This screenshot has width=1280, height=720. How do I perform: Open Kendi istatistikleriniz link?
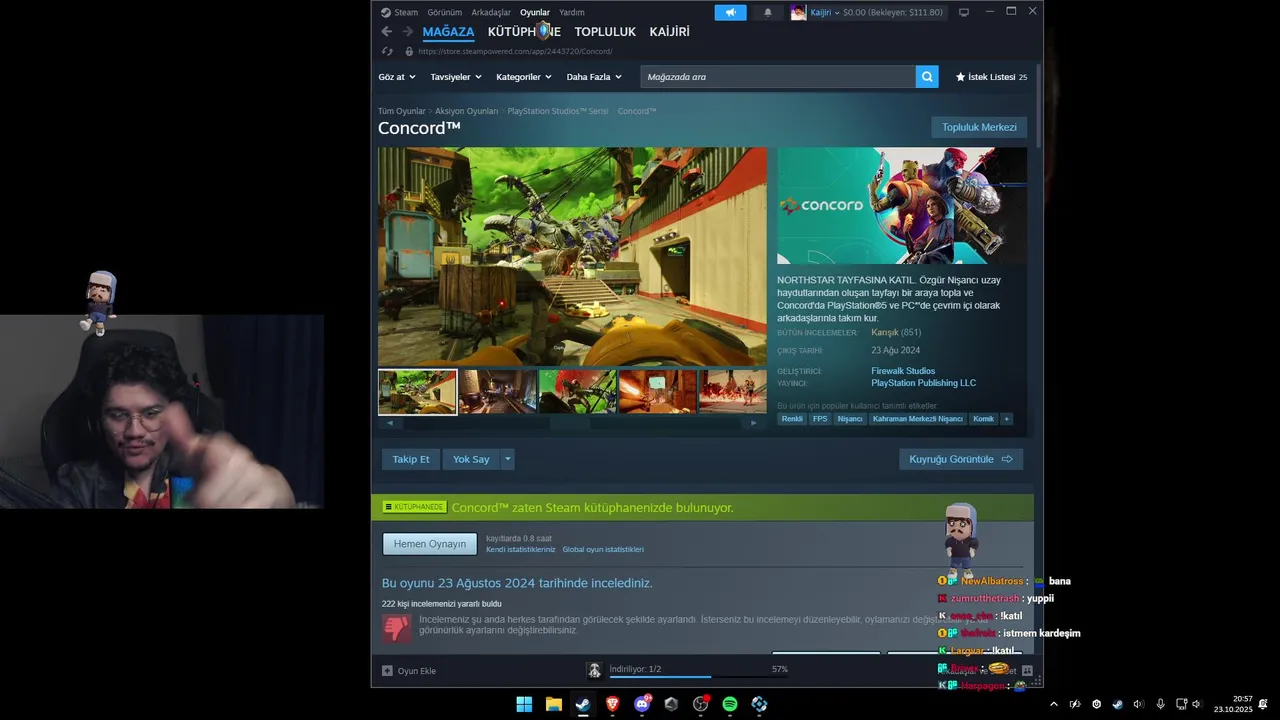(521, 550)
